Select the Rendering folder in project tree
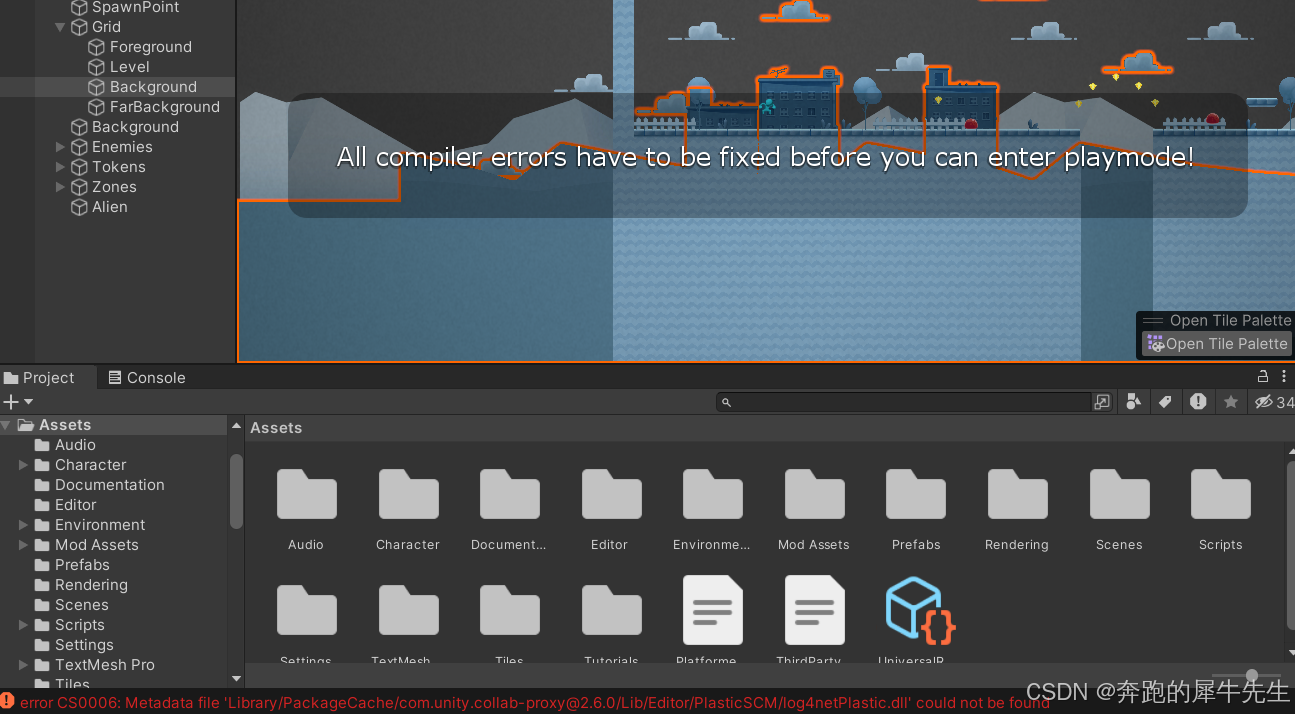Screen dimensions: 1295x714 pos(91,585)
